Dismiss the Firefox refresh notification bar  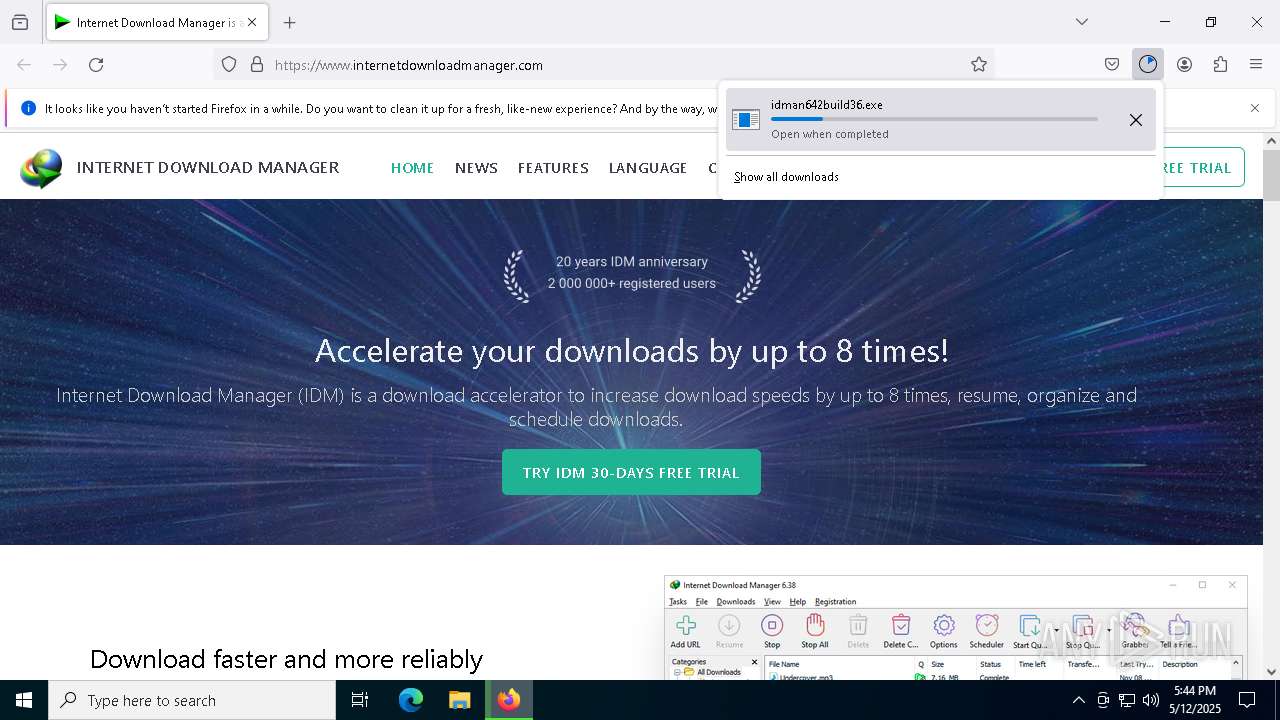click(x=1255, y=108)
